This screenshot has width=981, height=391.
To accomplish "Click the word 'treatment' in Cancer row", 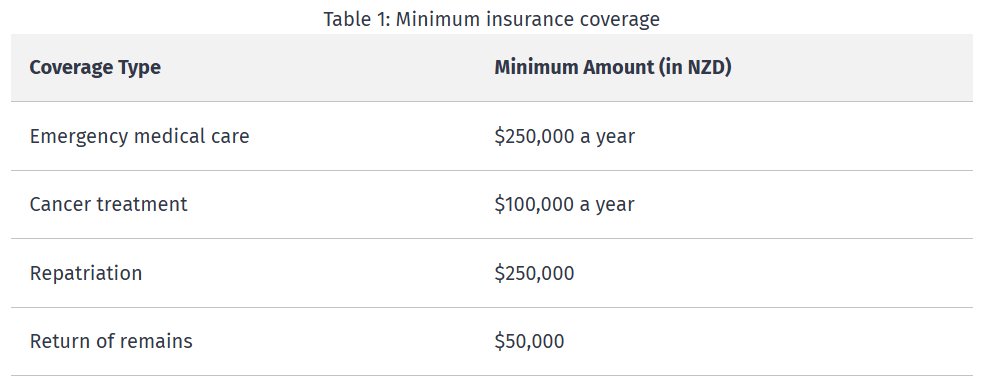I will tap(142, 204).
